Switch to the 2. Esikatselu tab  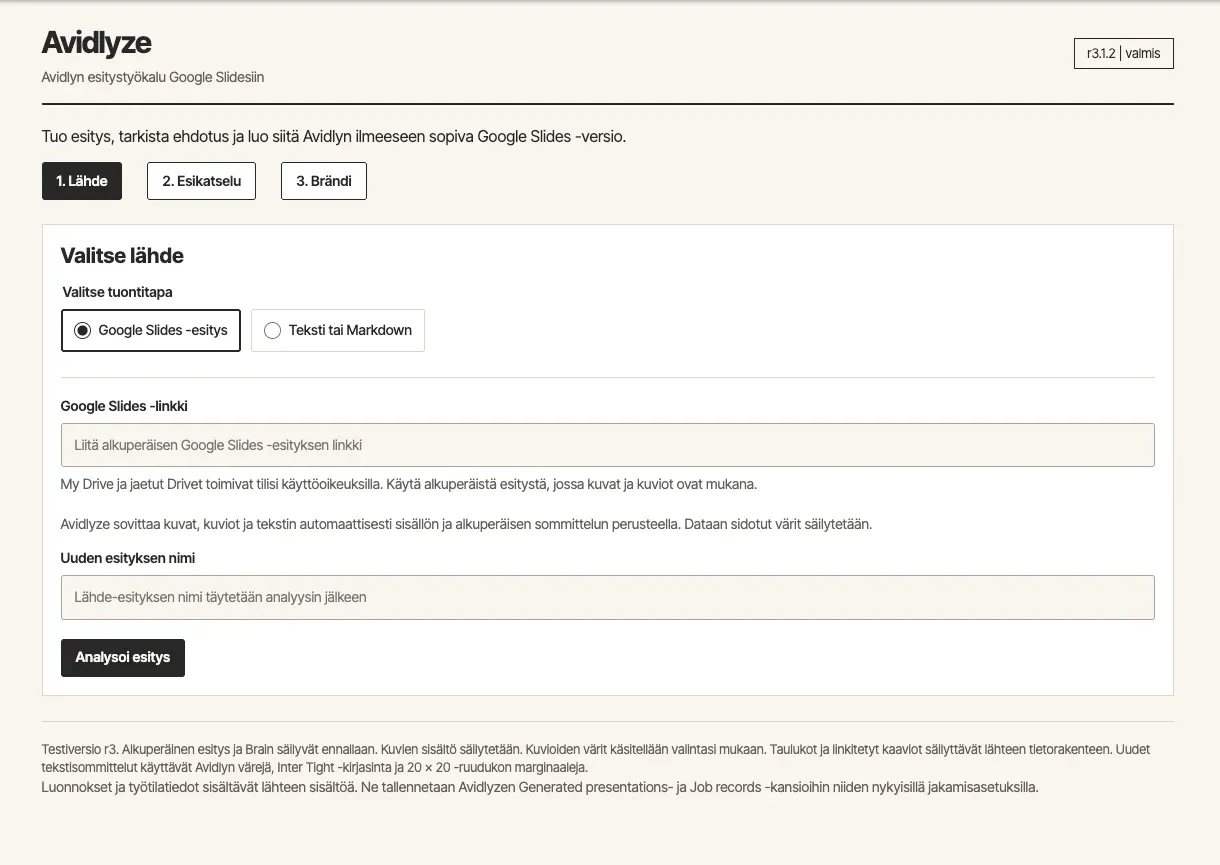click(201, 181)
